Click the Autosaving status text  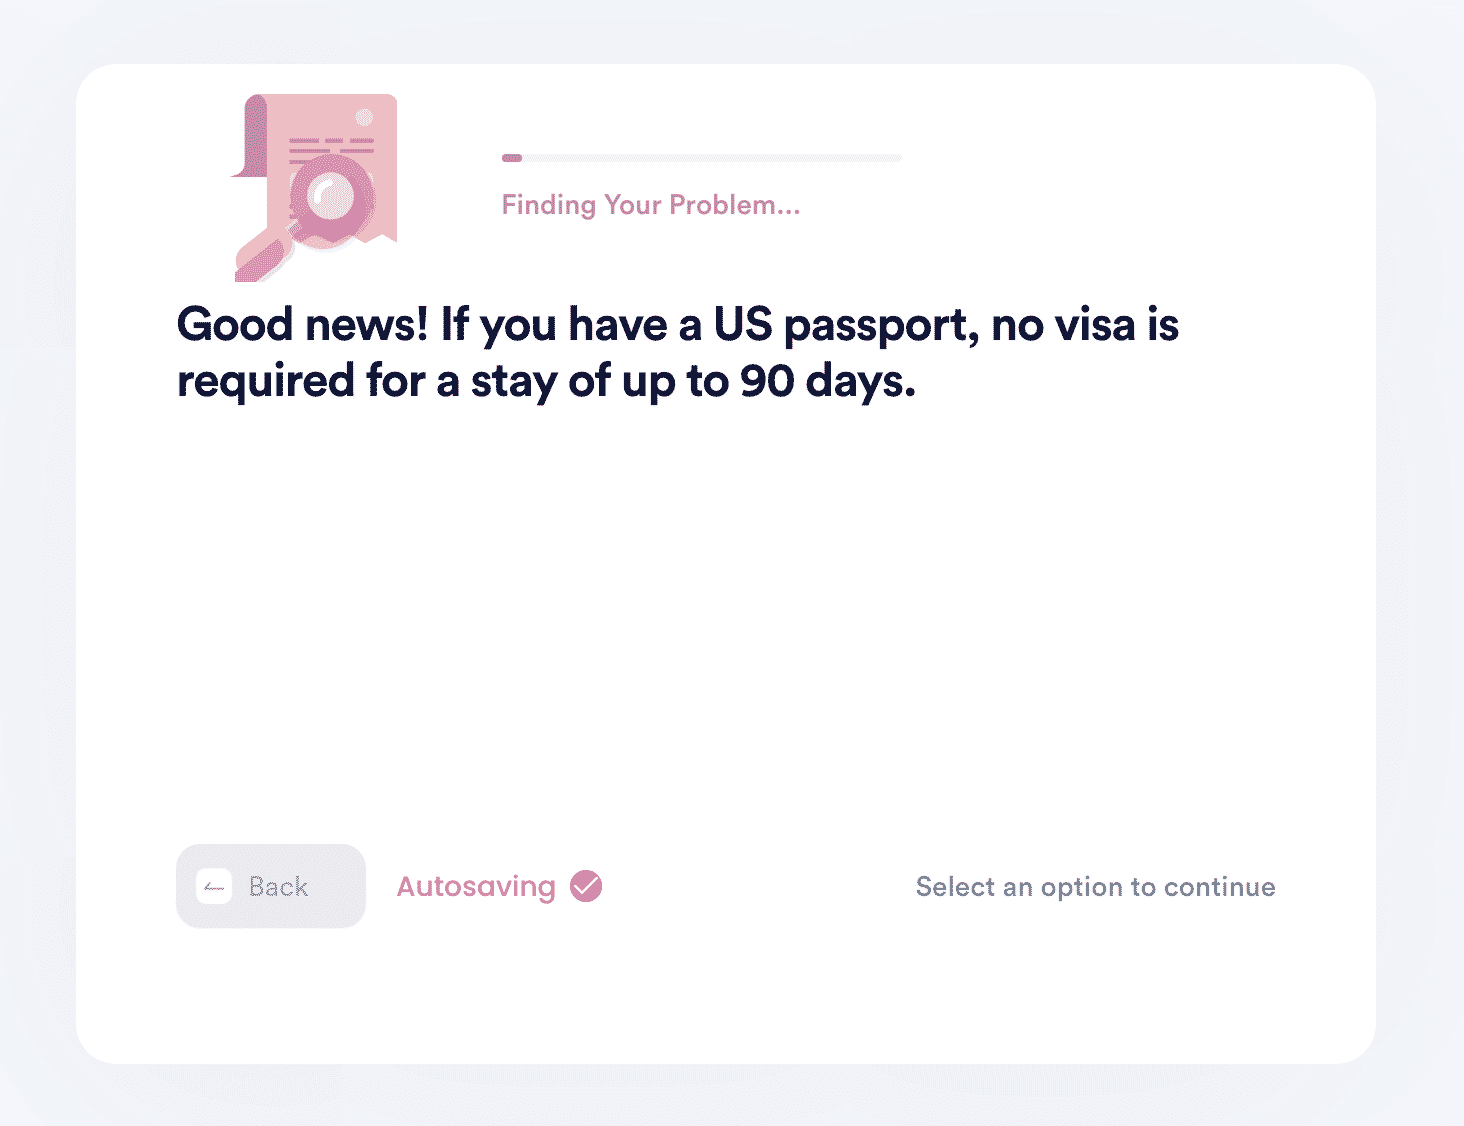(476, 887)
